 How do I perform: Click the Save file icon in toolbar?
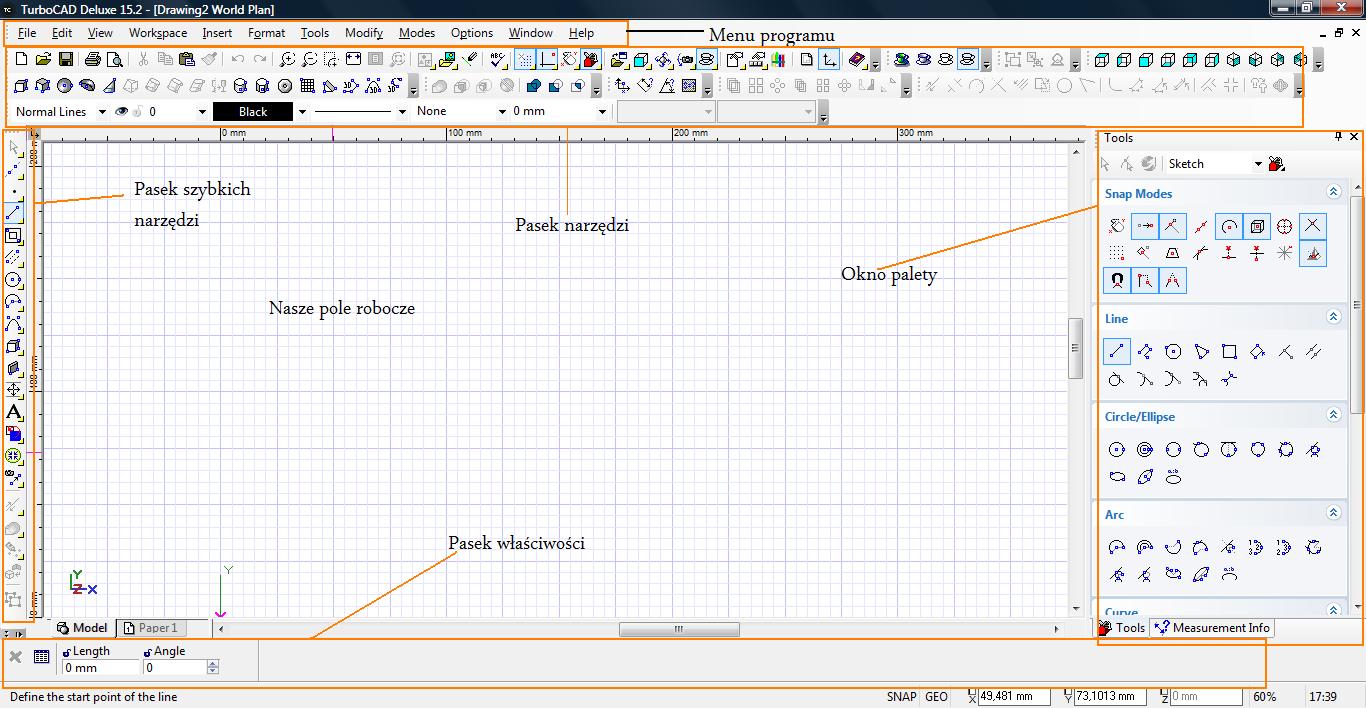coord(64,60)
